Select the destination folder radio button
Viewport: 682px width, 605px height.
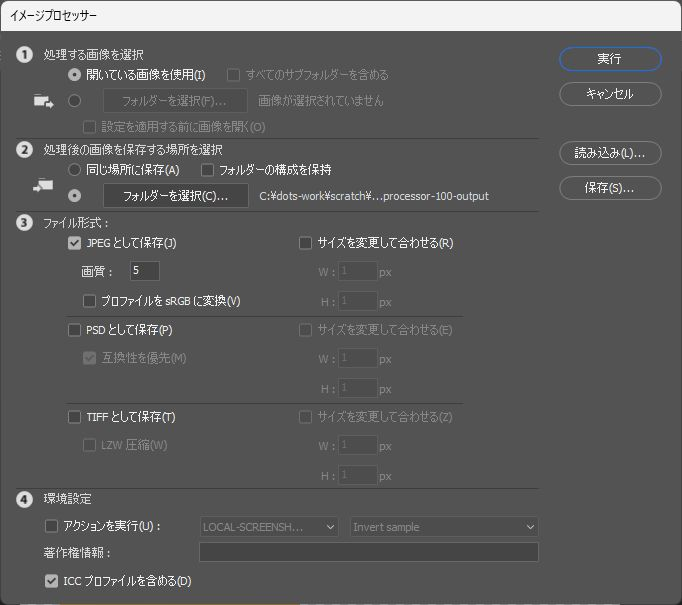coord(74,196)
